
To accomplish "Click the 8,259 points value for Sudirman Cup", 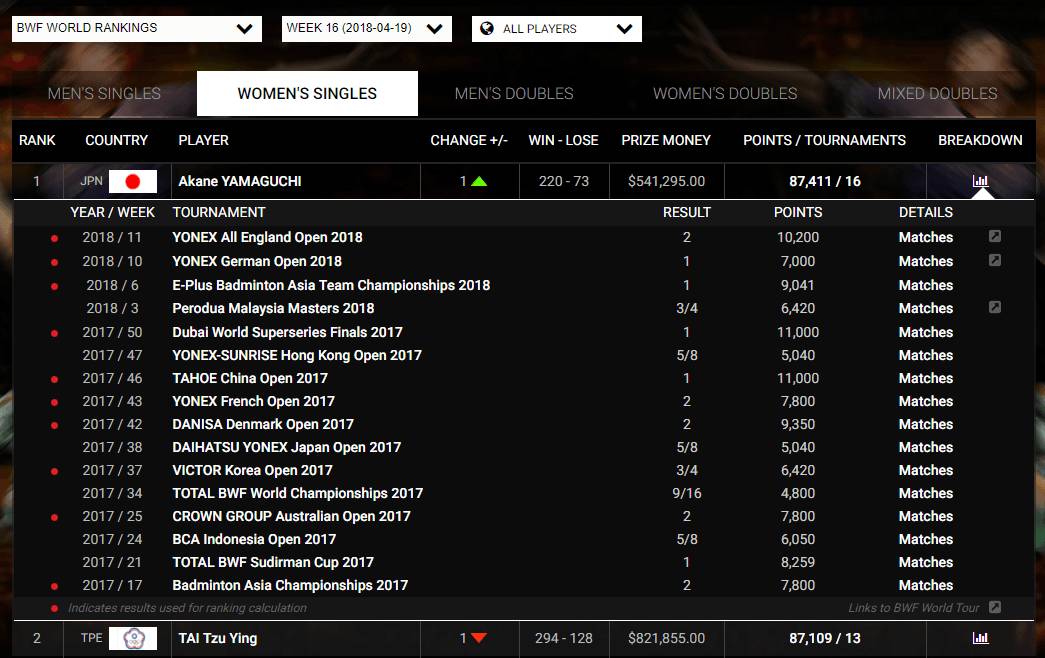I will [x=798, y=562].
